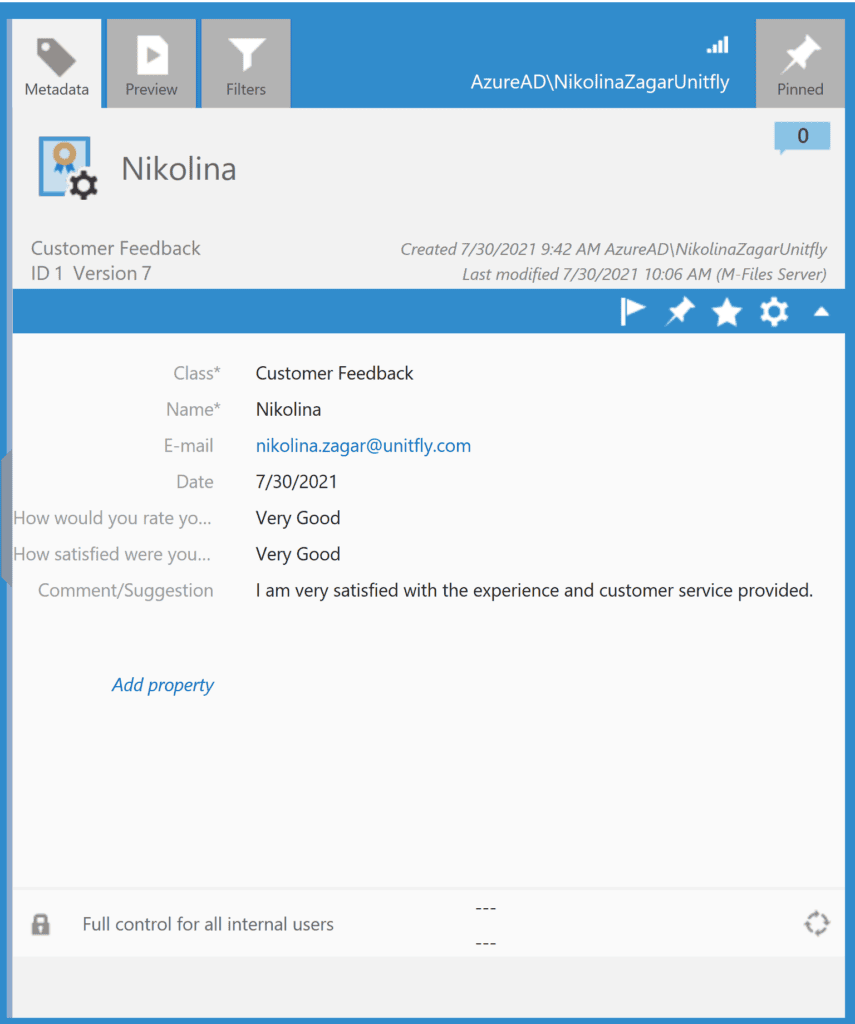Change the 'How satisfied were you...' value
The width and height of the screenshot is (855, 1024).
(298, 554)
